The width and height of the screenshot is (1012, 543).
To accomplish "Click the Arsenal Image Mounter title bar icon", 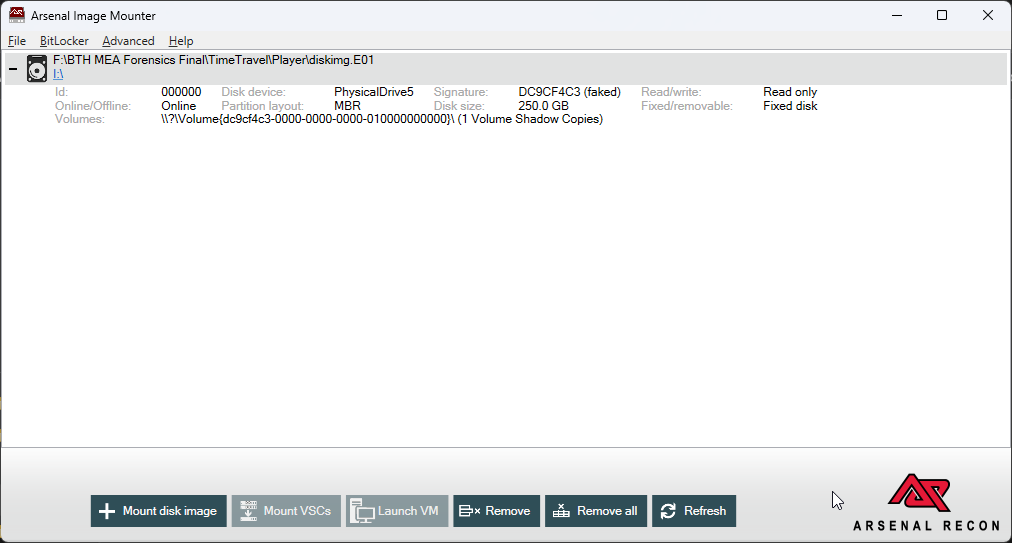I will 16,15.
